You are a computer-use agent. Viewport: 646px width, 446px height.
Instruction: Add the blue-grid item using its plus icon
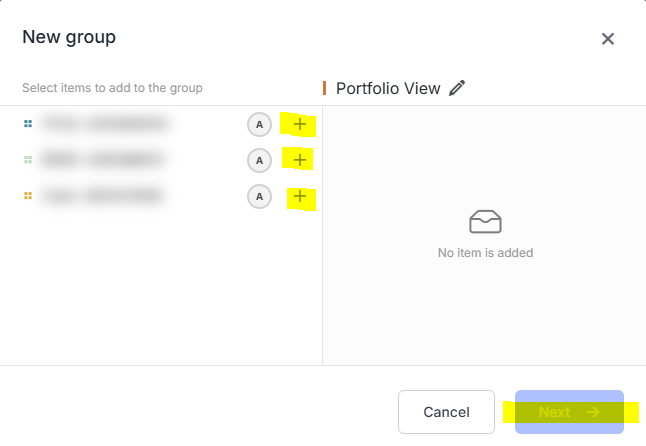(x=300, y=124)
